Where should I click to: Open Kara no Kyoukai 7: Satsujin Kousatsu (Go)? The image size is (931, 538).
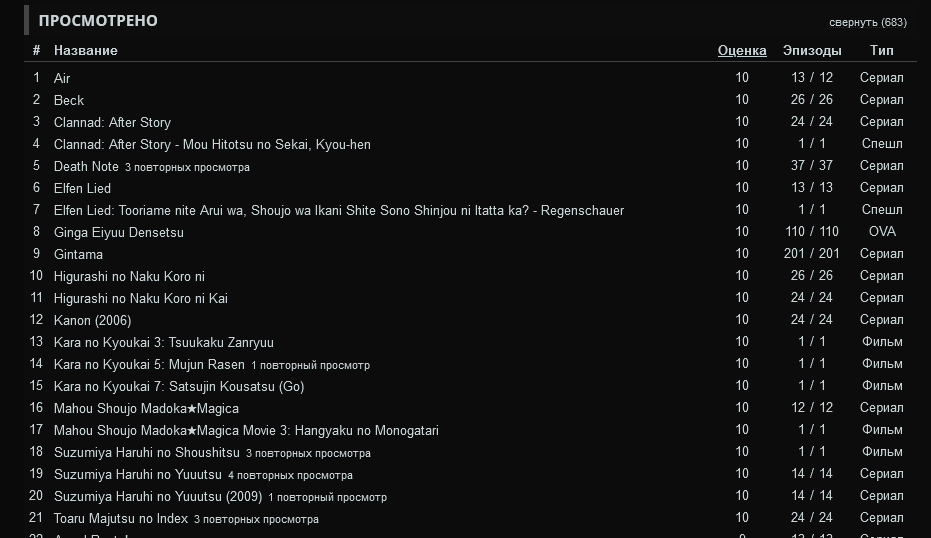179,386
